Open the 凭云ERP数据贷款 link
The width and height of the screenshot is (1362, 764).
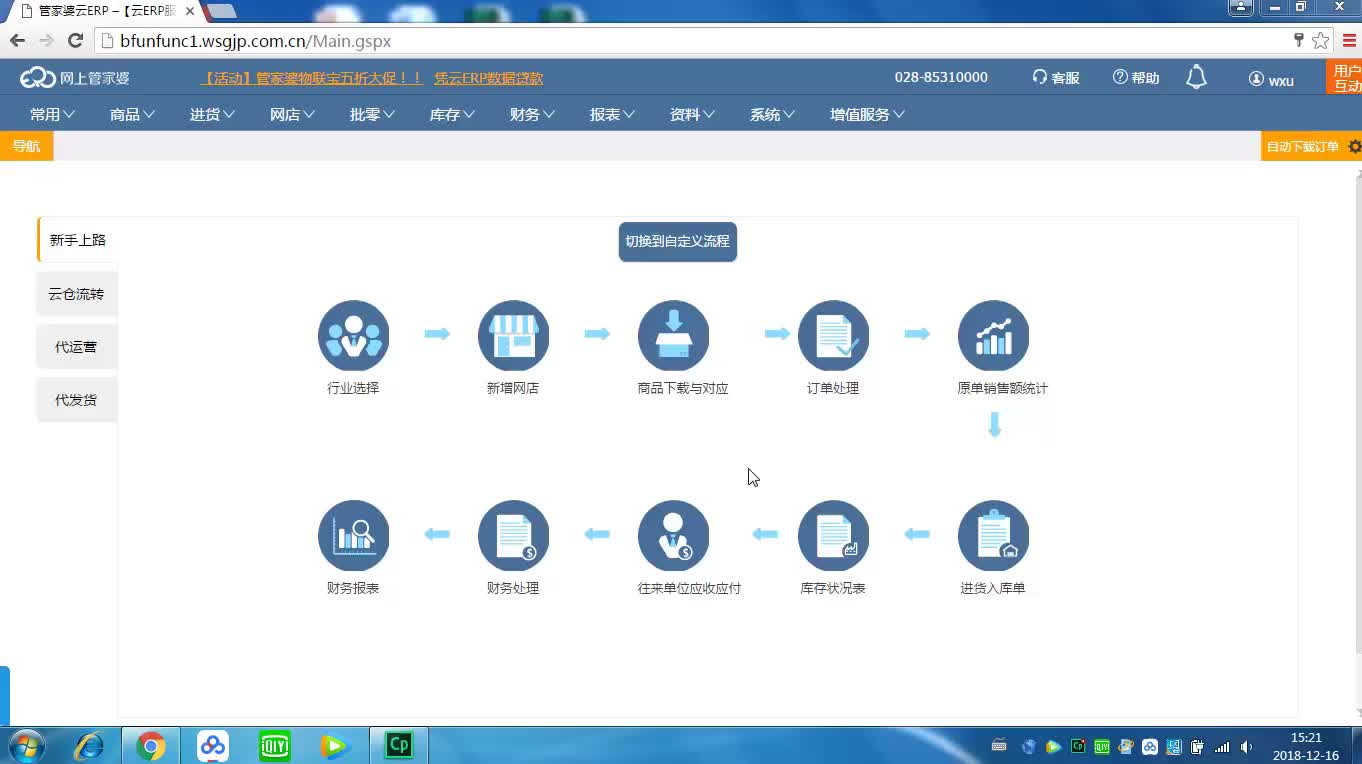point(488,78)
